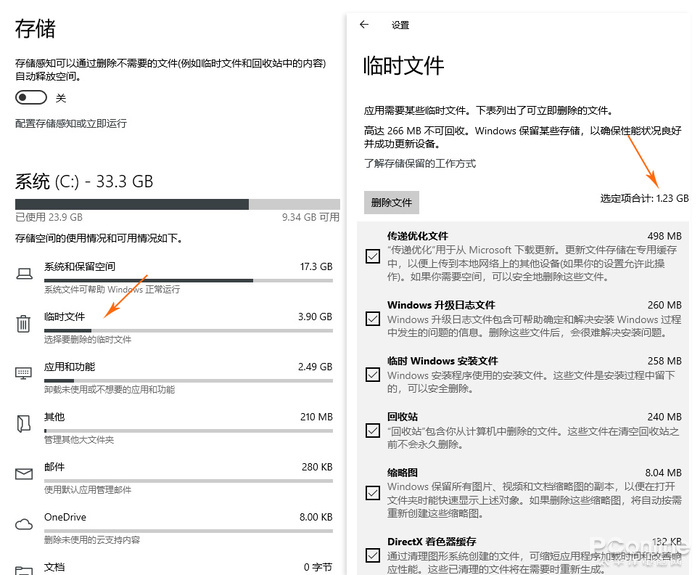Screen dimensions: 700x575
Task: Click the folder icon beside 文档
Action: tap(24, 570)
